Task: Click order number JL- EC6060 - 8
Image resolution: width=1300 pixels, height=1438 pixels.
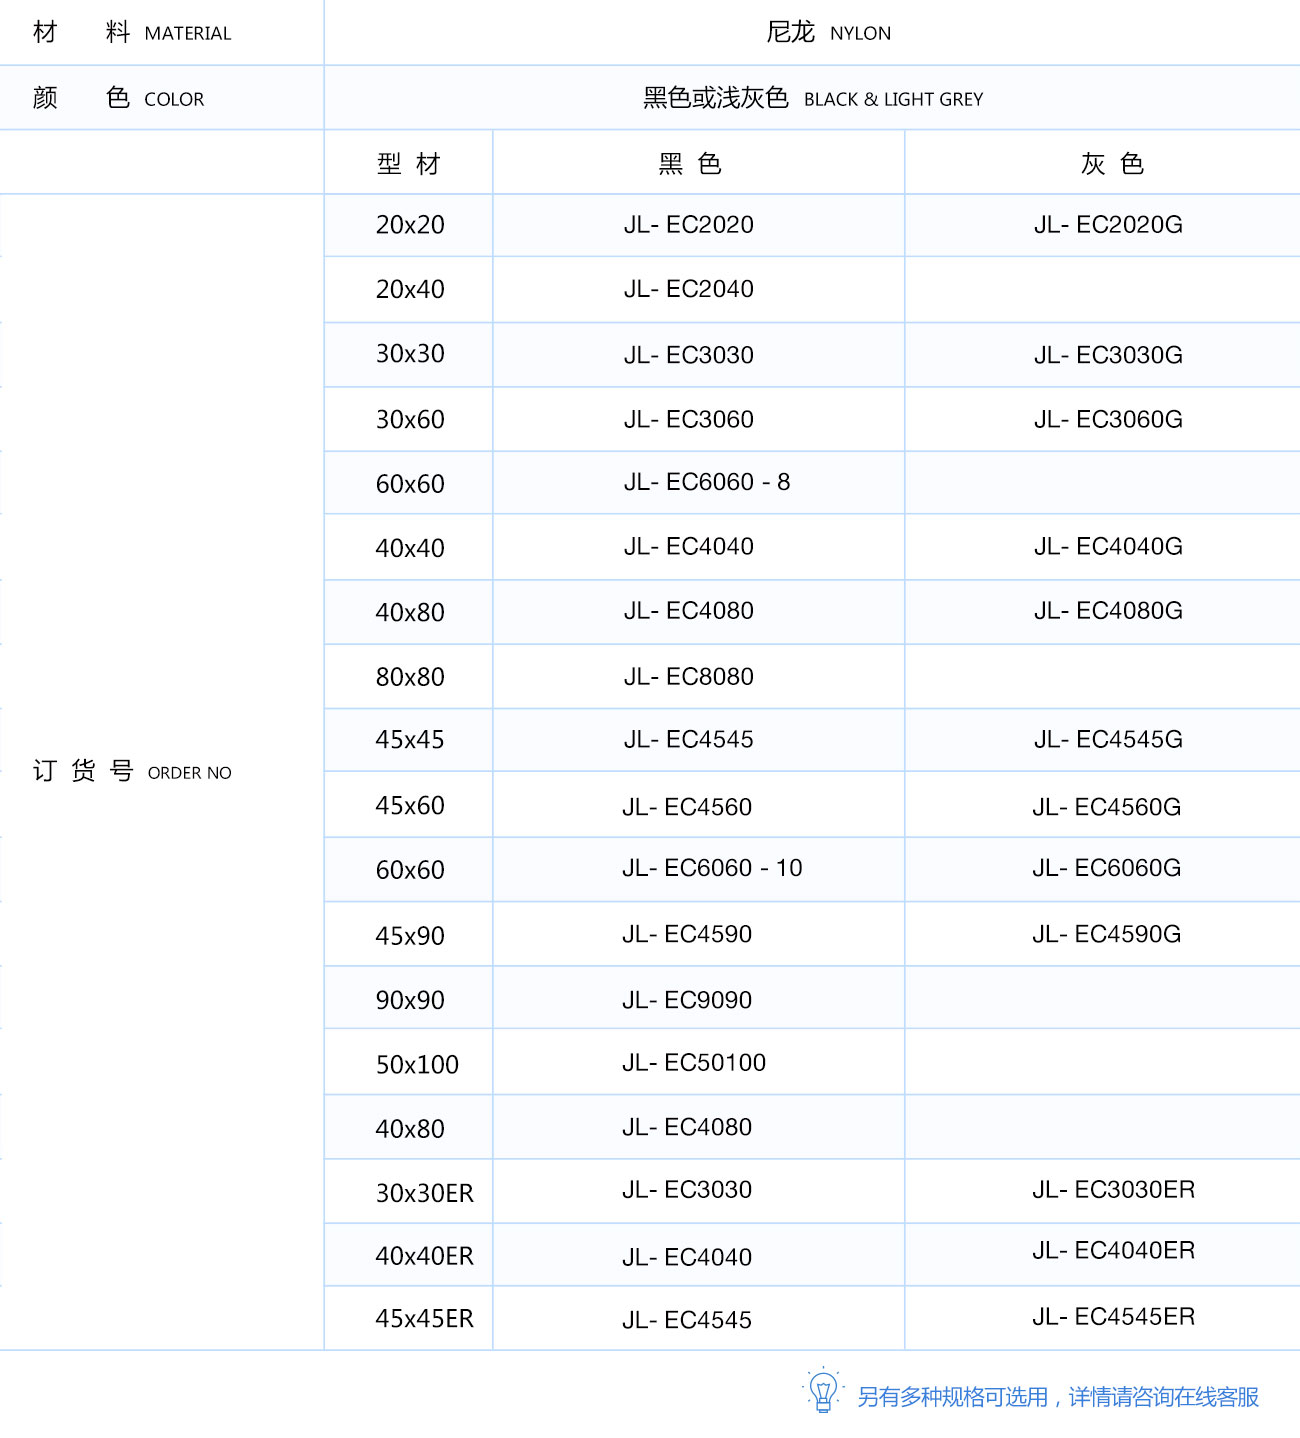Action: click(x=707, y=482)
